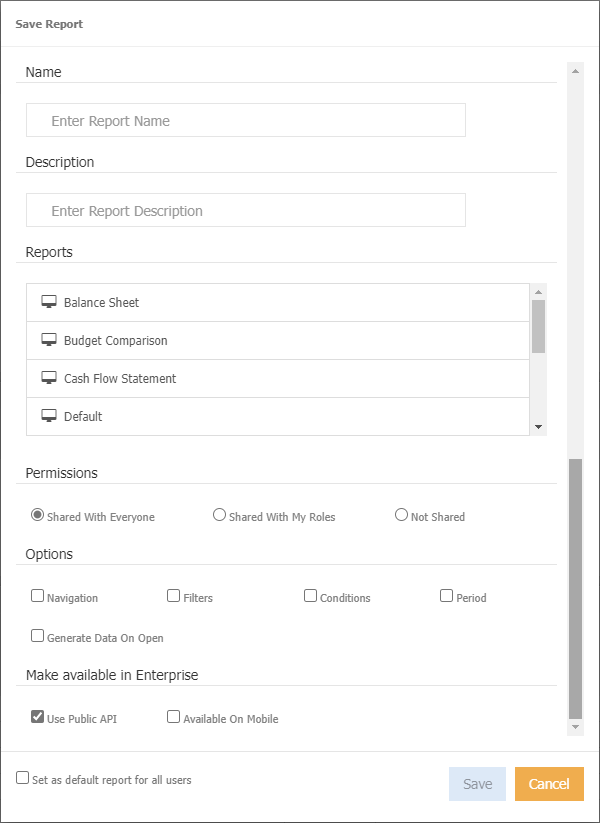Image resolution: width=600 pixels, height=823 pixels.
Task: Enable Generate Data On Open
Action: 37,635
